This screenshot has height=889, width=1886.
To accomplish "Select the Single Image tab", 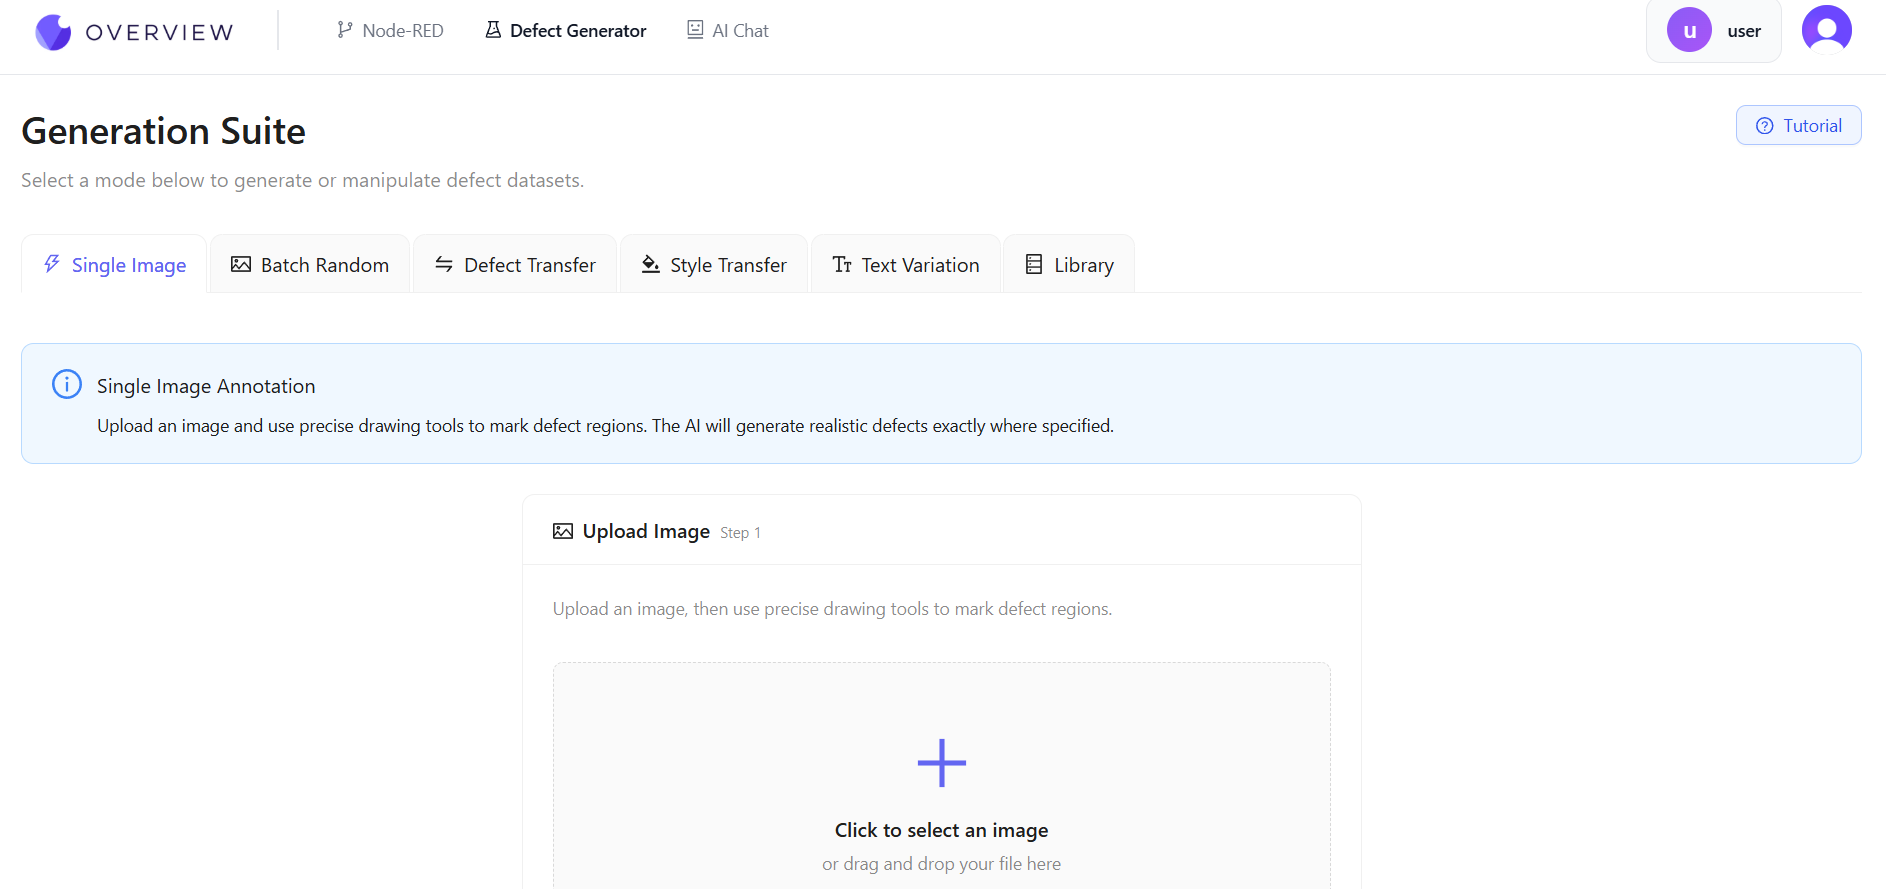I will point(115,265).
